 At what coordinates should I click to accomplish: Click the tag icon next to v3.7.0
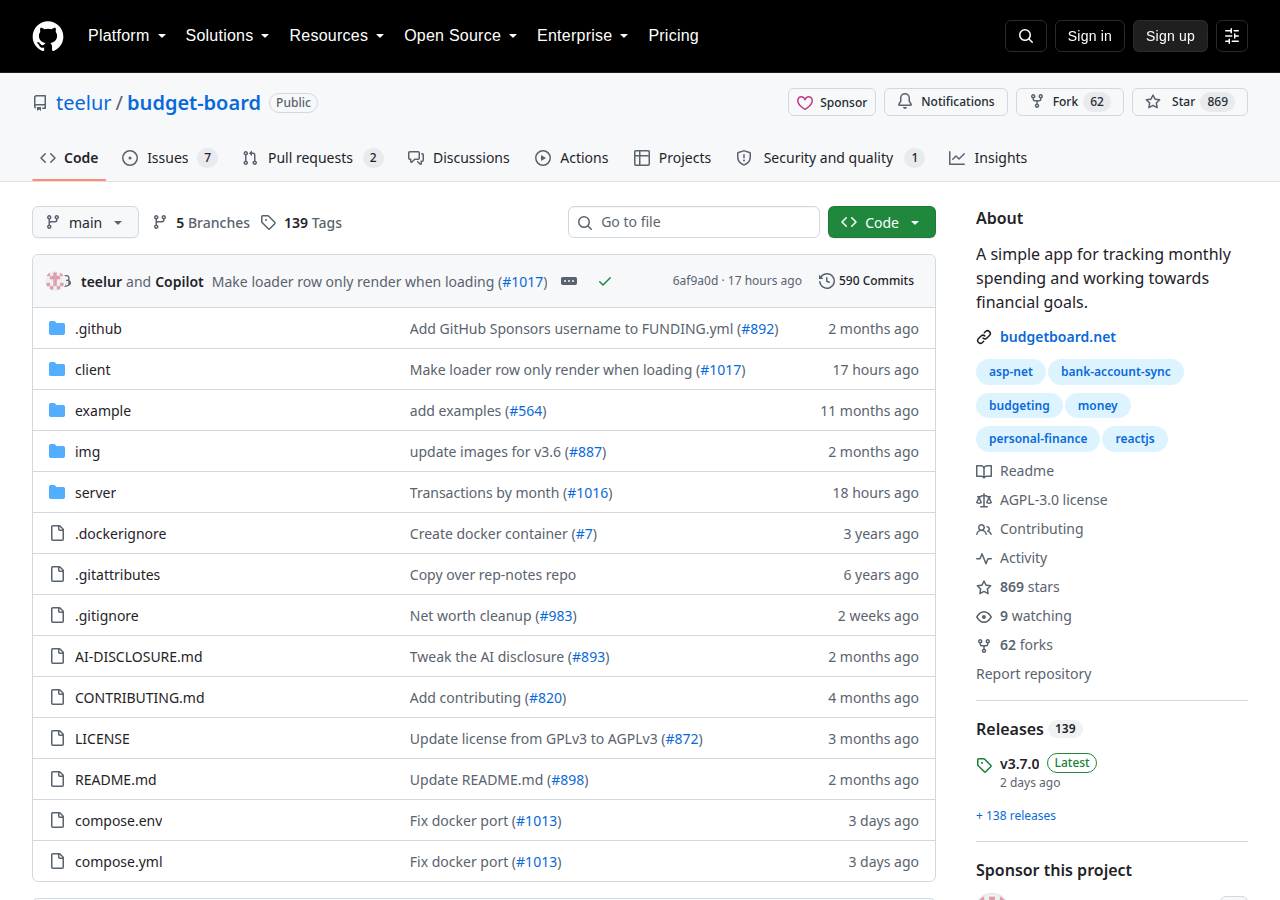pos(984,764)
